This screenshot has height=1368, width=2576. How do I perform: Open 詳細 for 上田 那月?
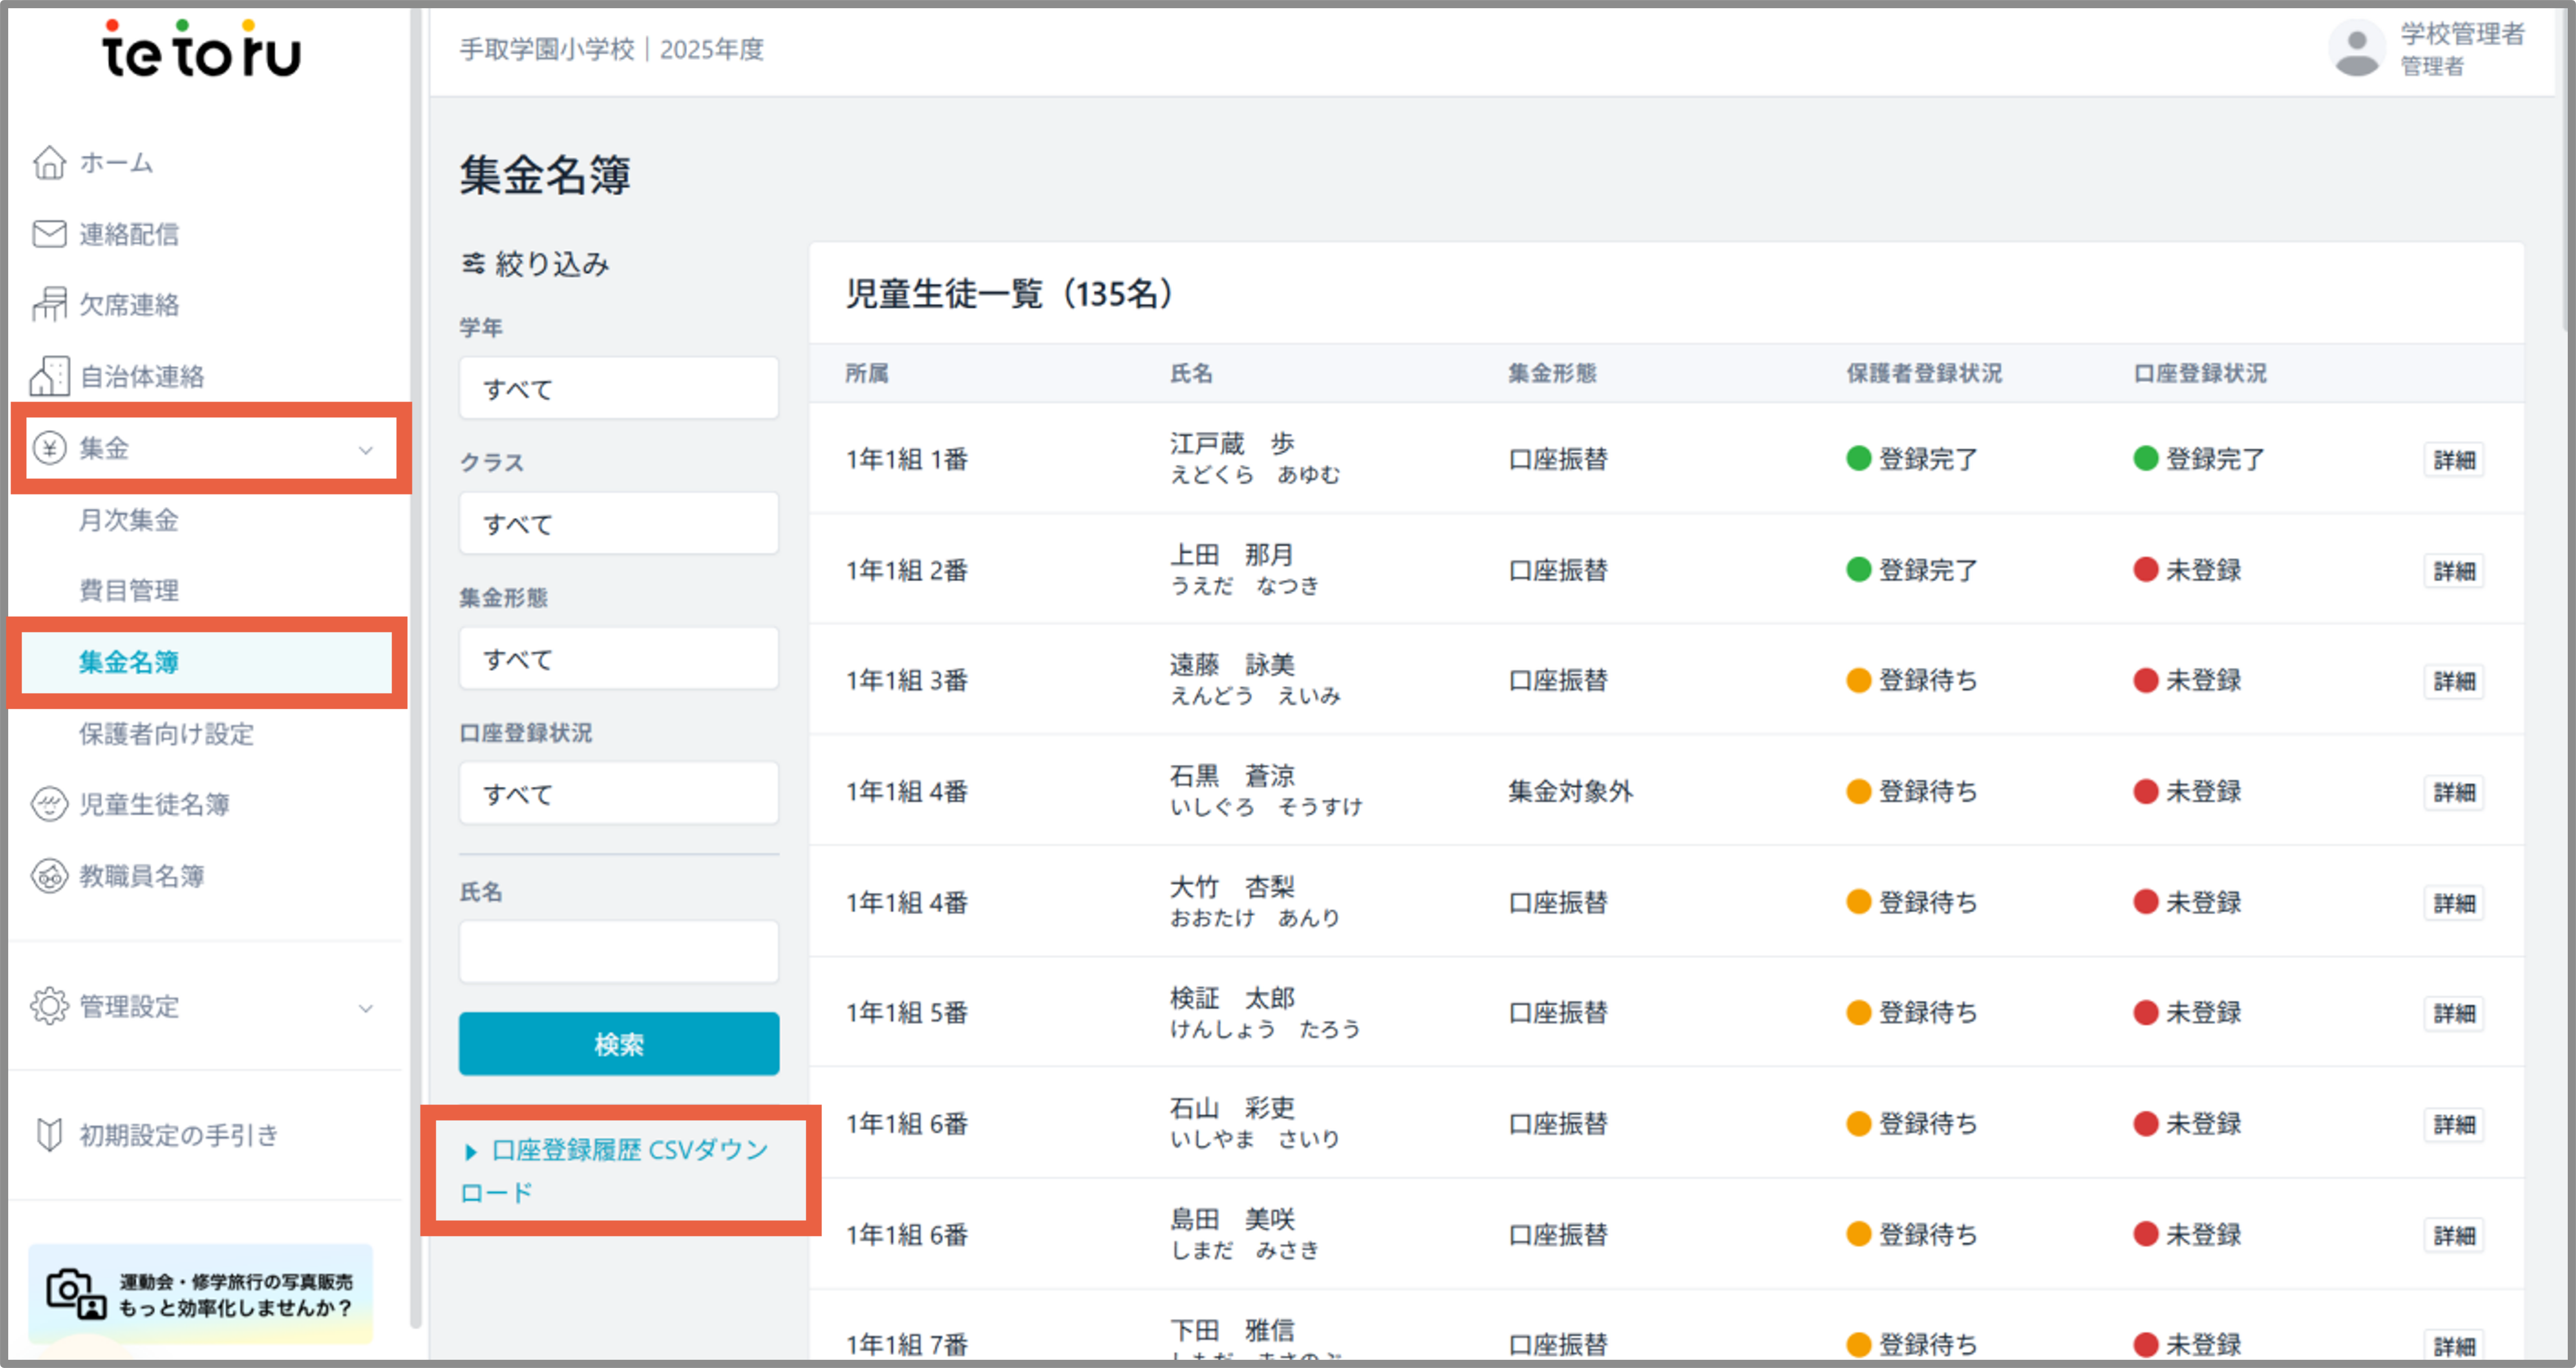point(2454,571)
